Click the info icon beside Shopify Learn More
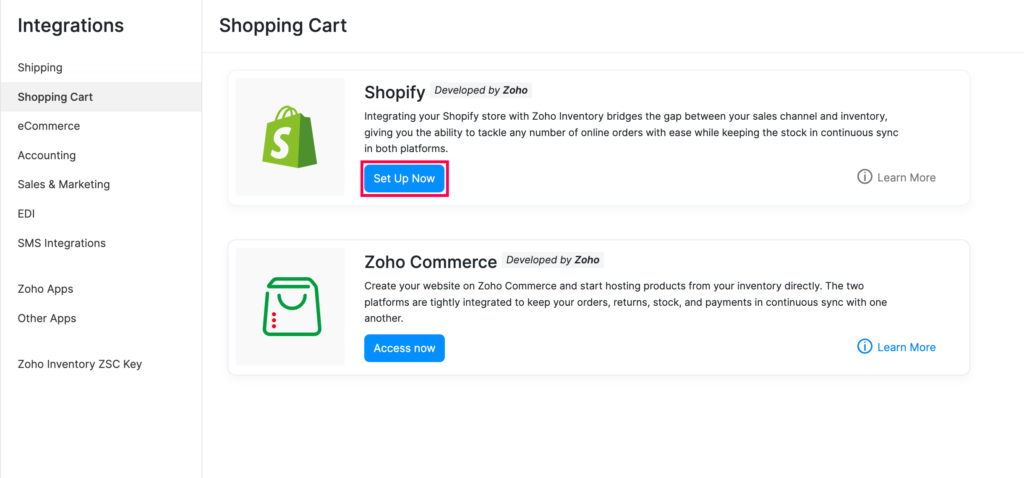The height and width of the screenshot is (478, 1024). 865,177
